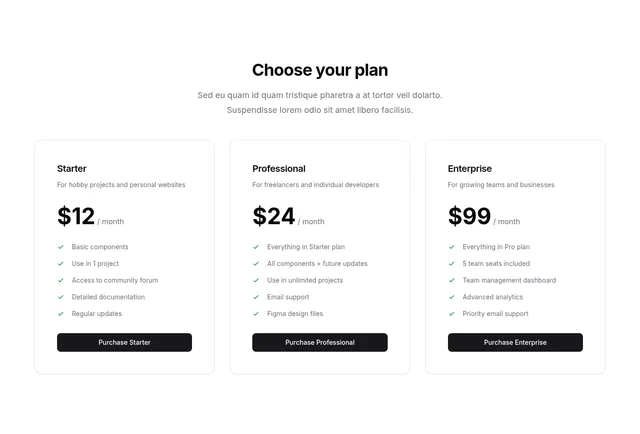Select checkmark beside Access to community forum
The height and width of the screenshot is (434, 640).
coord(61,280)
